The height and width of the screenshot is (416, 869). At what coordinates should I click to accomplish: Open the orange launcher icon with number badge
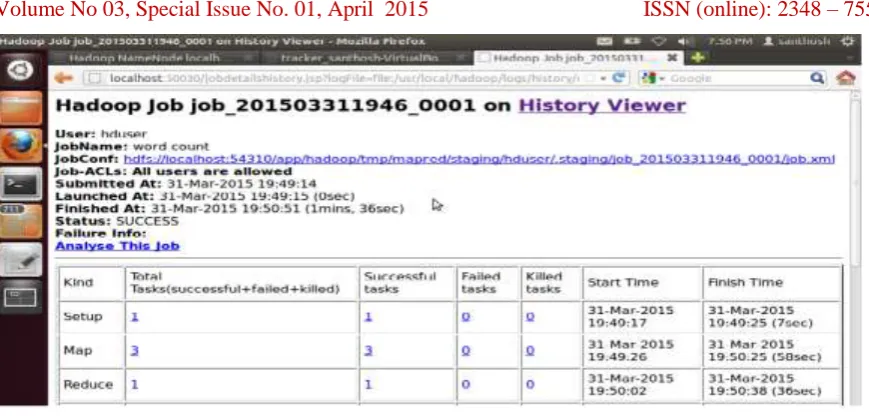[21, 221]
